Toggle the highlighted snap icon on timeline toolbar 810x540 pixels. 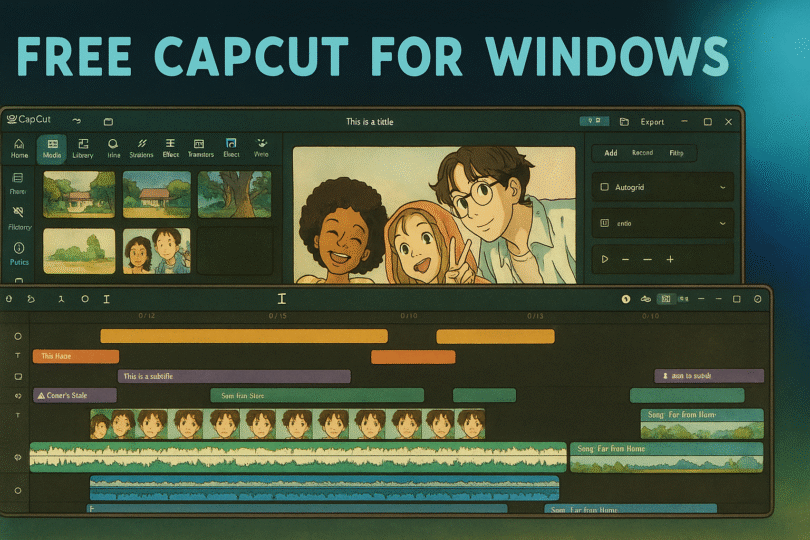pos(666,299)
